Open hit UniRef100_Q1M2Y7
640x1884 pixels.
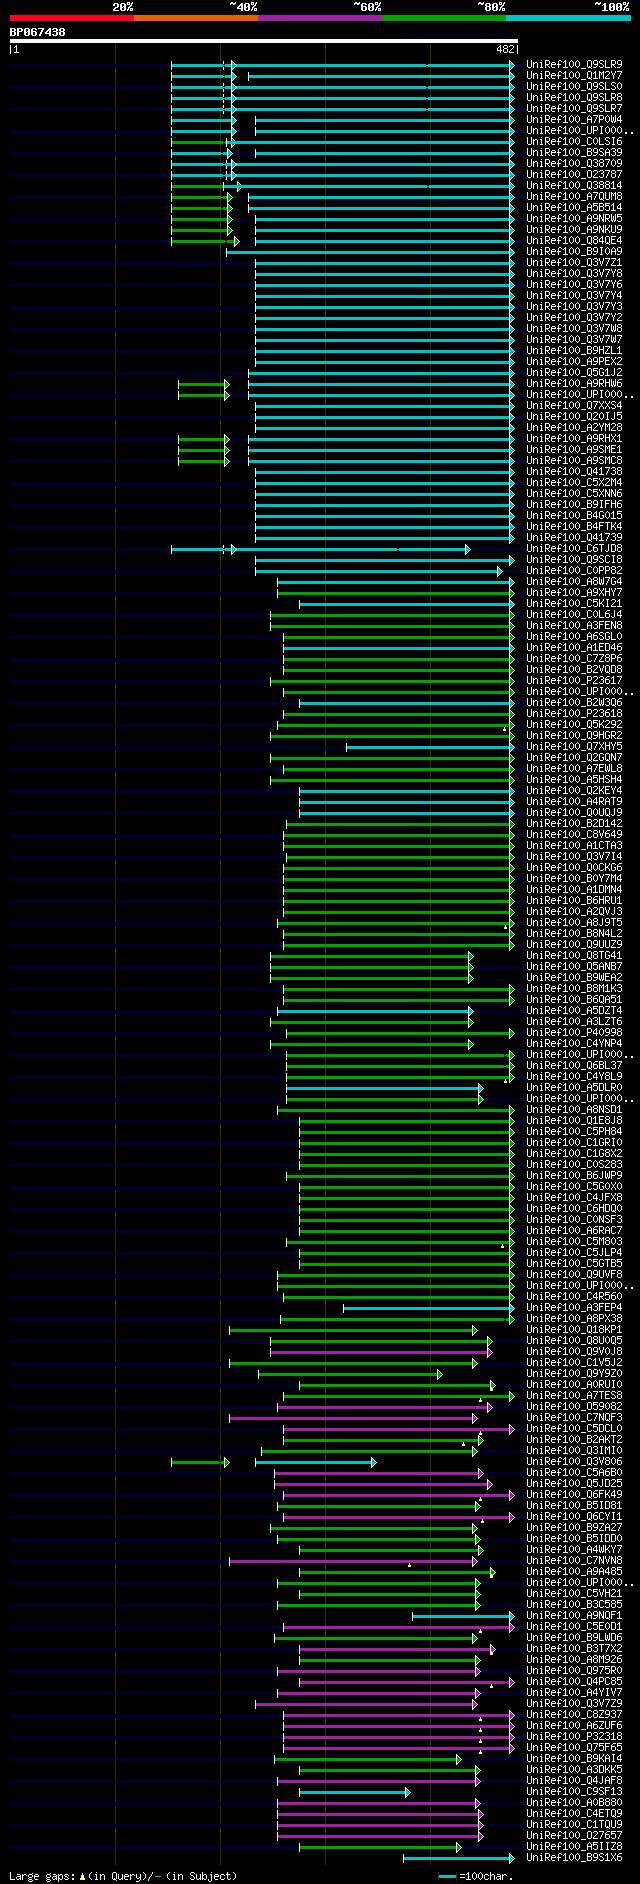pyautogui.click(x=574, y=75)
